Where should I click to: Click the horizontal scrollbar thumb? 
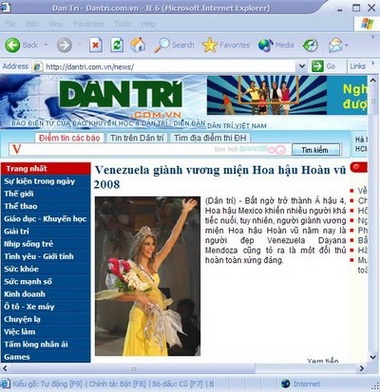coord(133,368)
